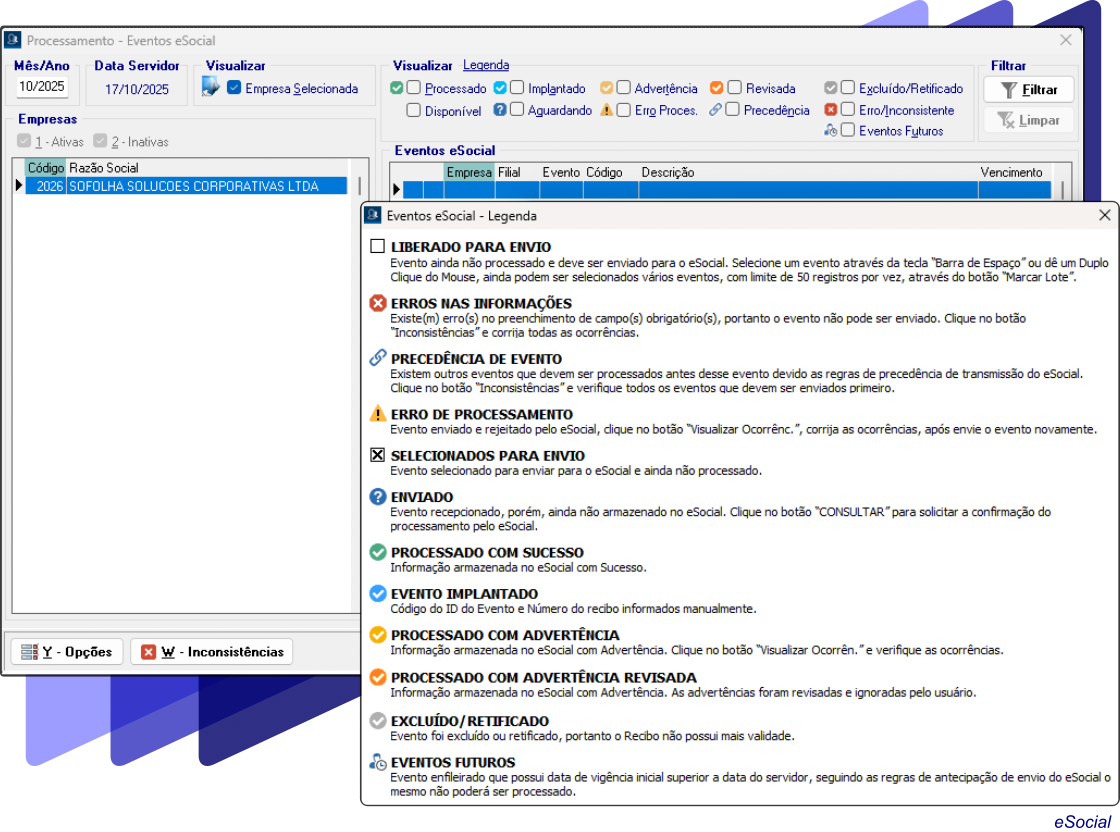Viewport: 1120px width, 832px height.
Task: Open the Legenda link
Action: (x=486, y=65)
